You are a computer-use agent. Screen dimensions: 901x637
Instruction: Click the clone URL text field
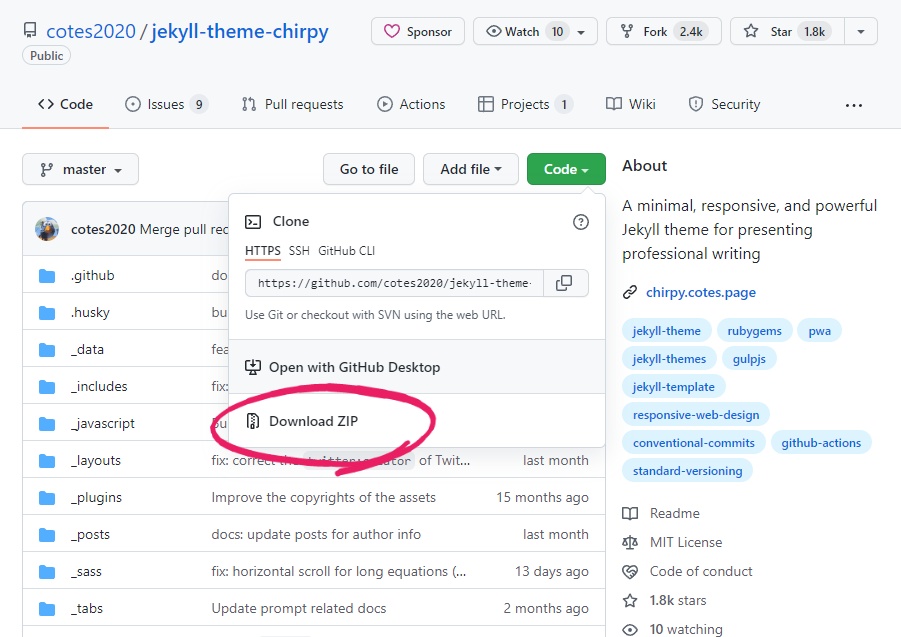point(394,283)
